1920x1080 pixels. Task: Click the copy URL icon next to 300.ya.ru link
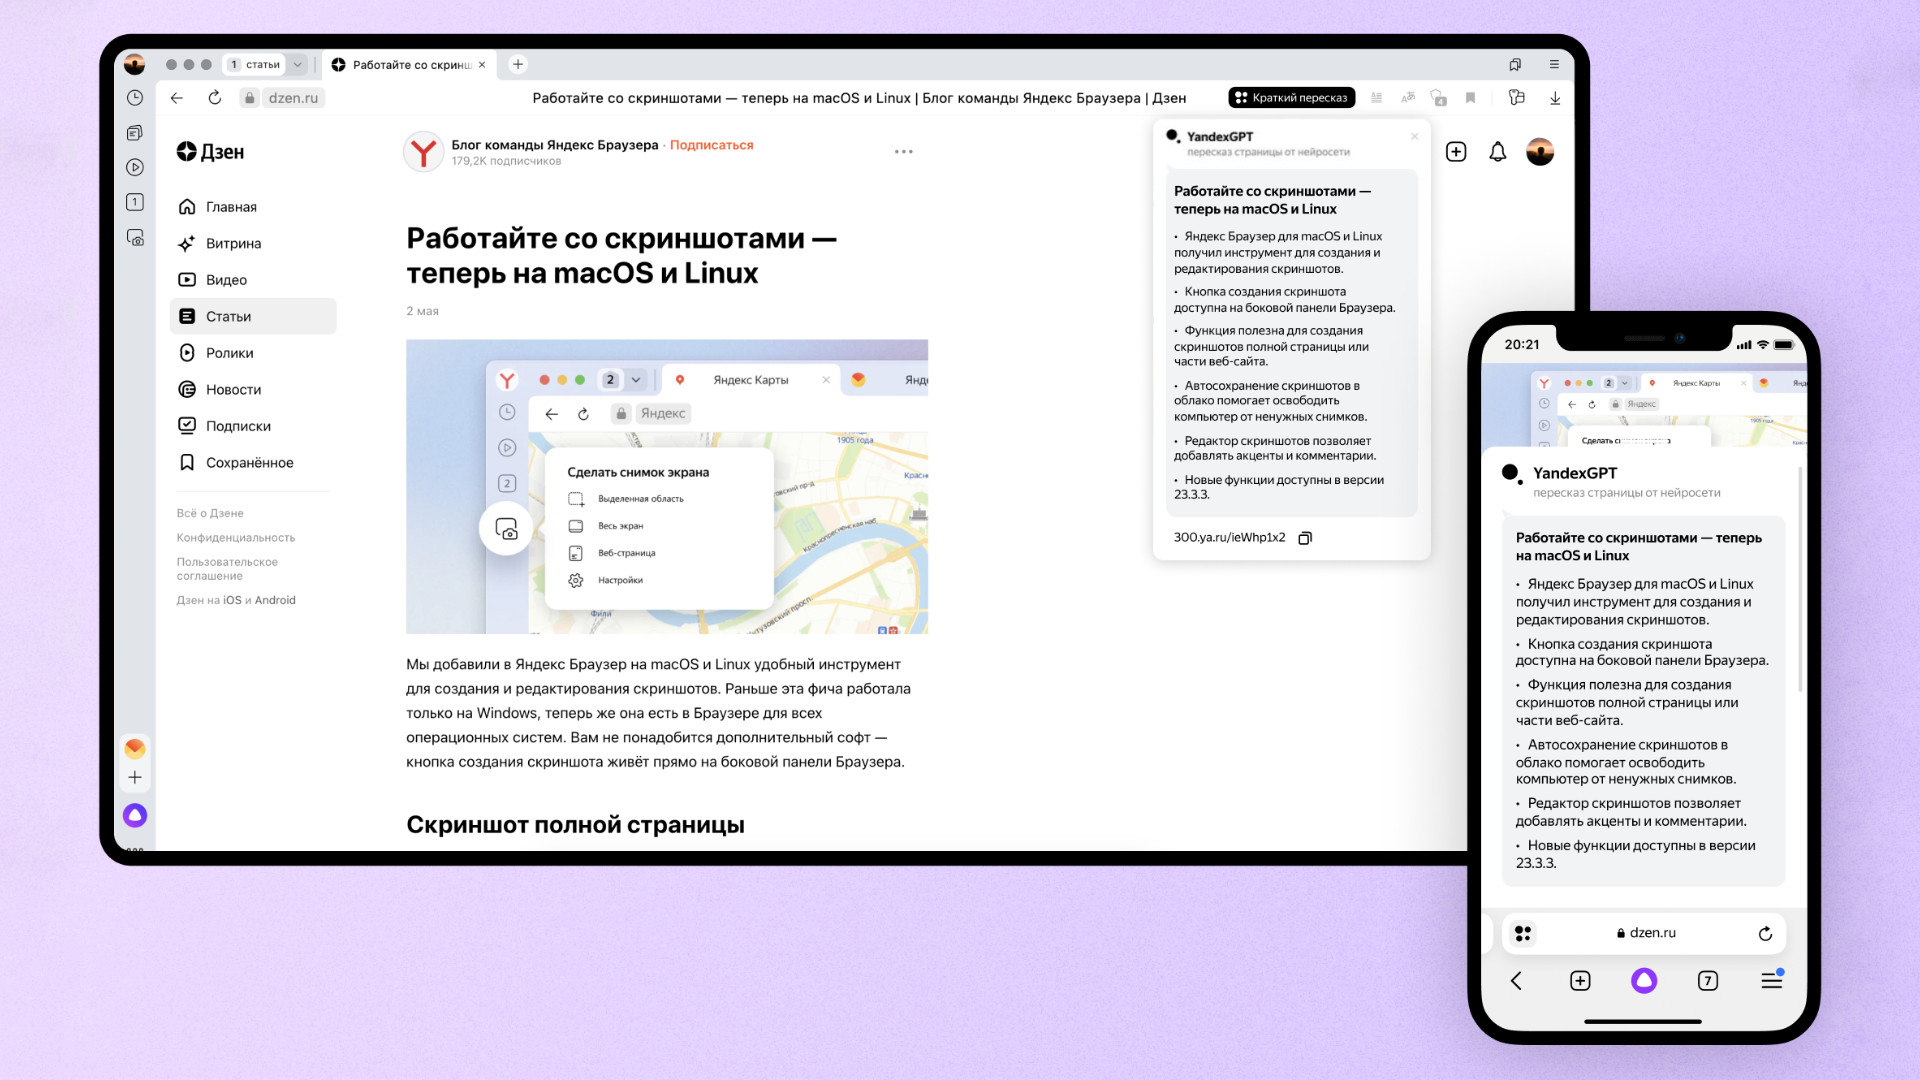tap(1305, 537)
